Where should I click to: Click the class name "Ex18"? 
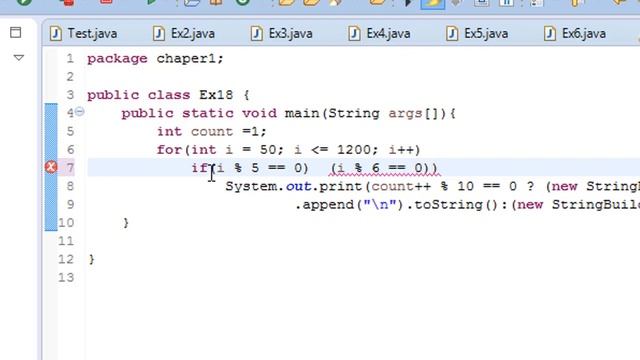(216, 95)
